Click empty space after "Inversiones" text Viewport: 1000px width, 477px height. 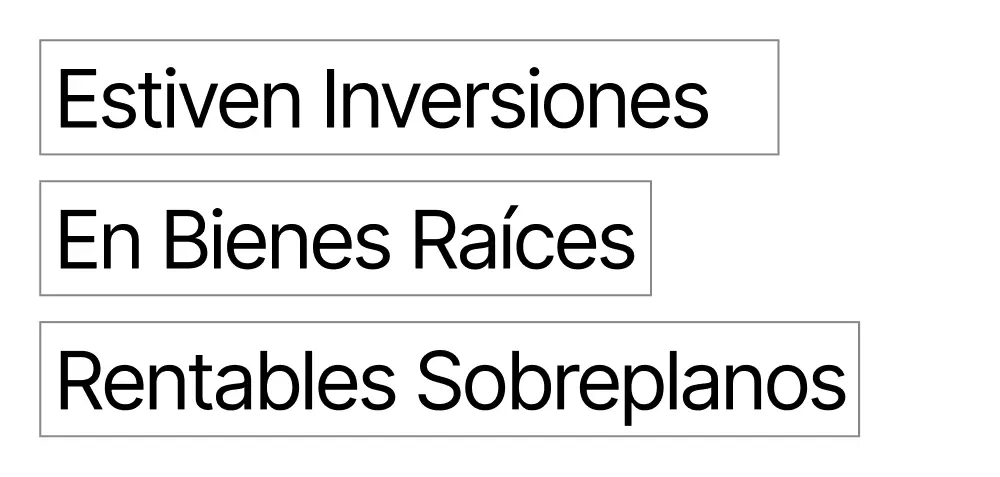pos(744,98)
